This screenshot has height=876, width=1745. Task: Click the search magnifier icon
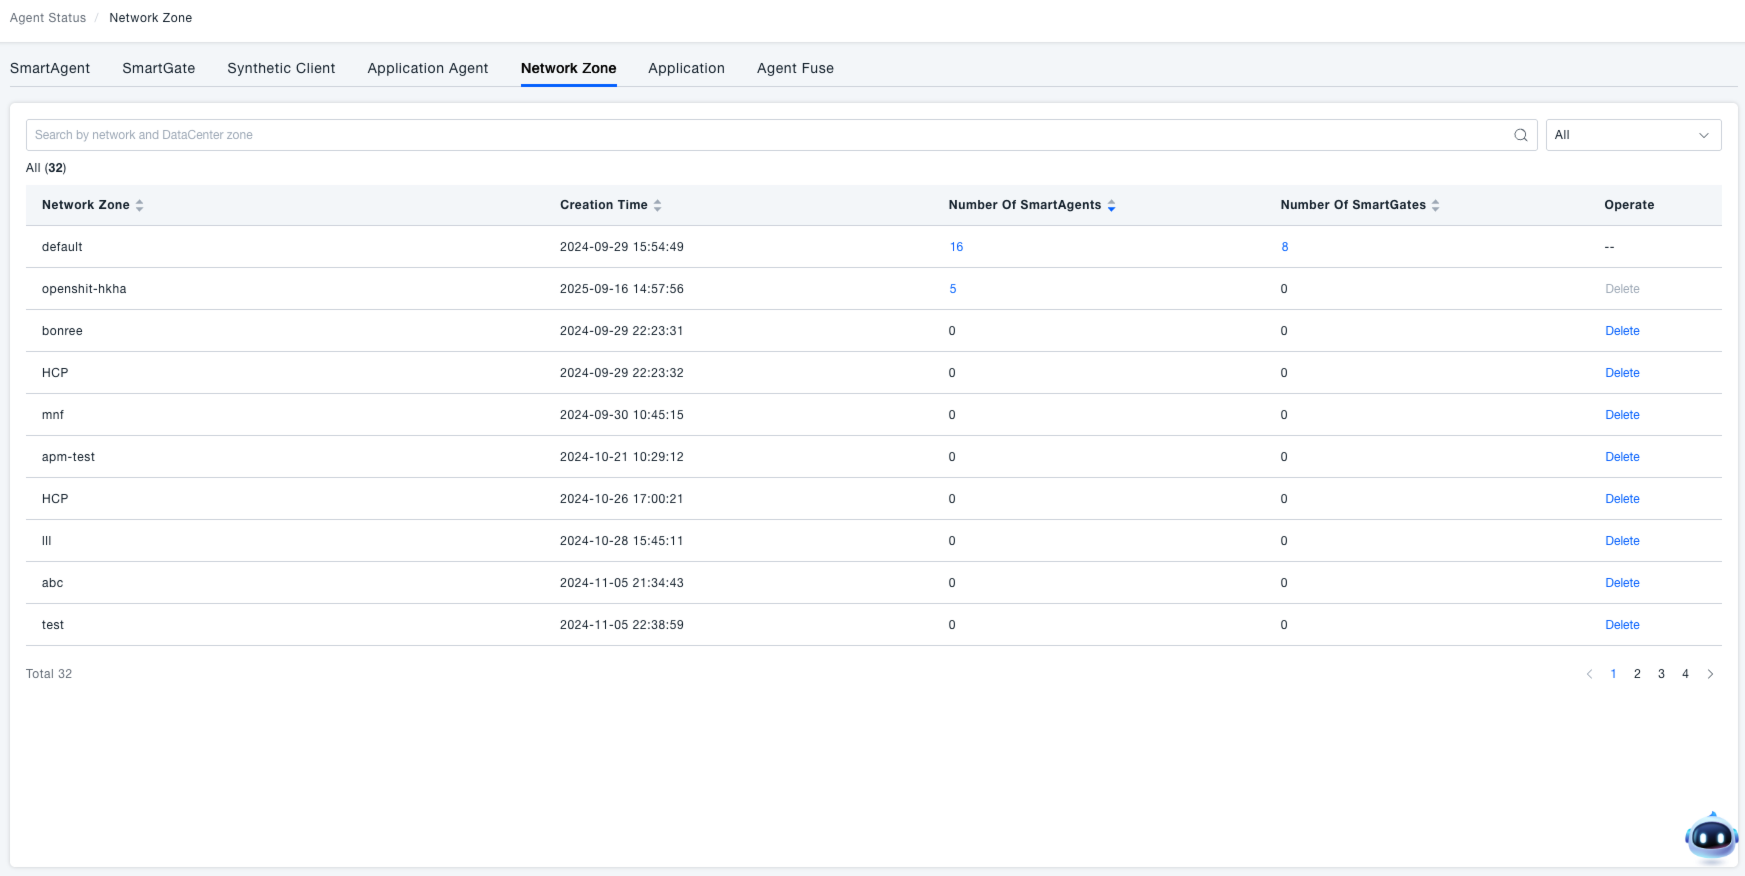(x=1520, y=135)
